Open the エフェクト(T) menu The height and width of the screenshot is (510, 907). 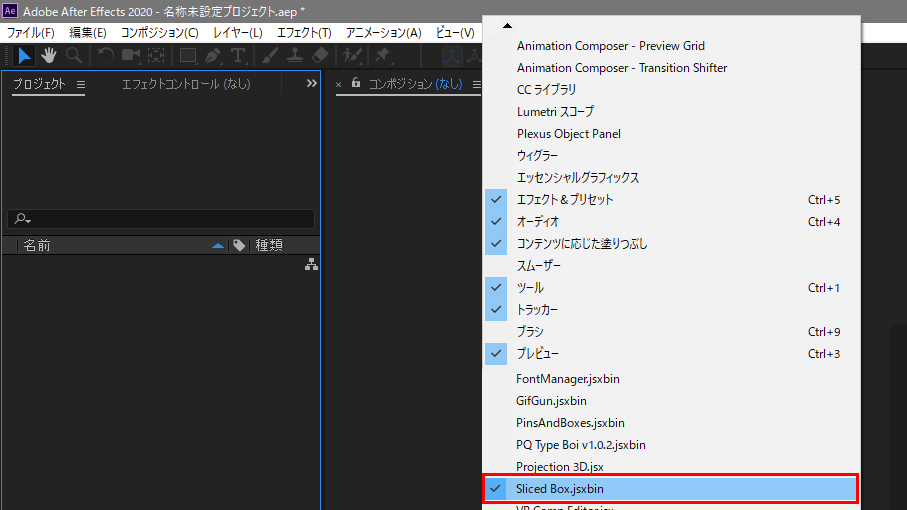(x=304, y=33)
